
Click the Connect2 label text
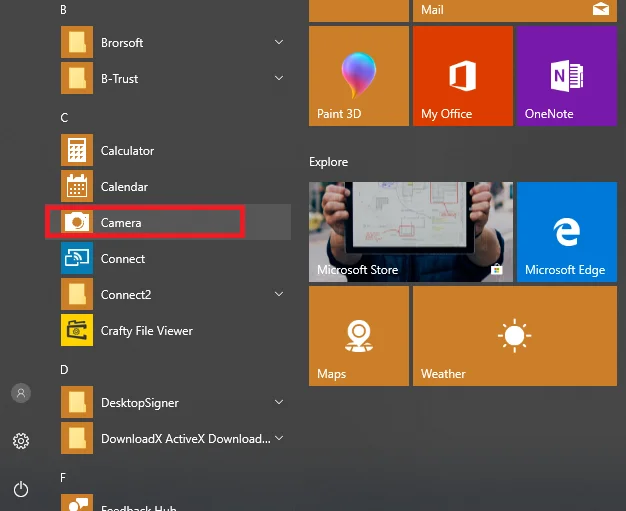[126, 295]
